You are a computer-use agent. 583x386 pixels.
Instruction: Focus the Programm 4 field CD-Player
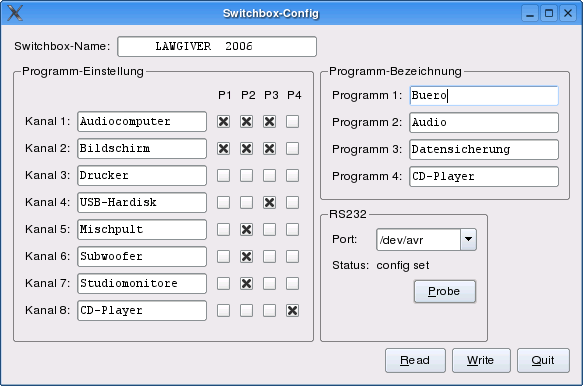click(x=484, y=177)
